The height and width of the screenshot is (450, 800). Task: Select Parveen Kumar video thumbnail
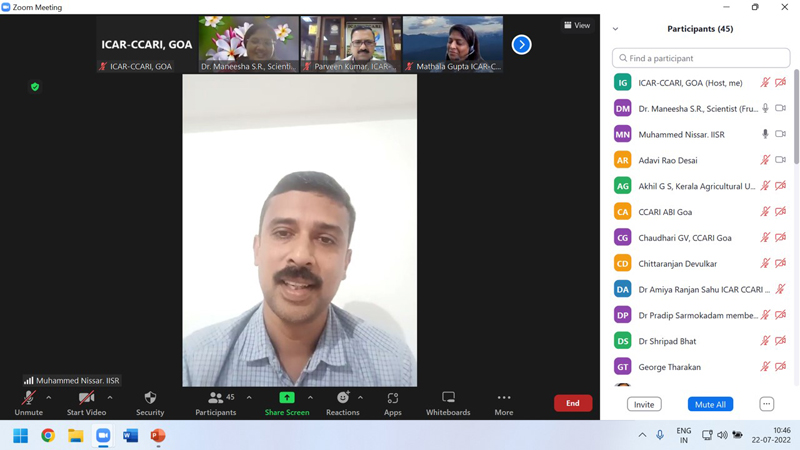tap(351, 44)
